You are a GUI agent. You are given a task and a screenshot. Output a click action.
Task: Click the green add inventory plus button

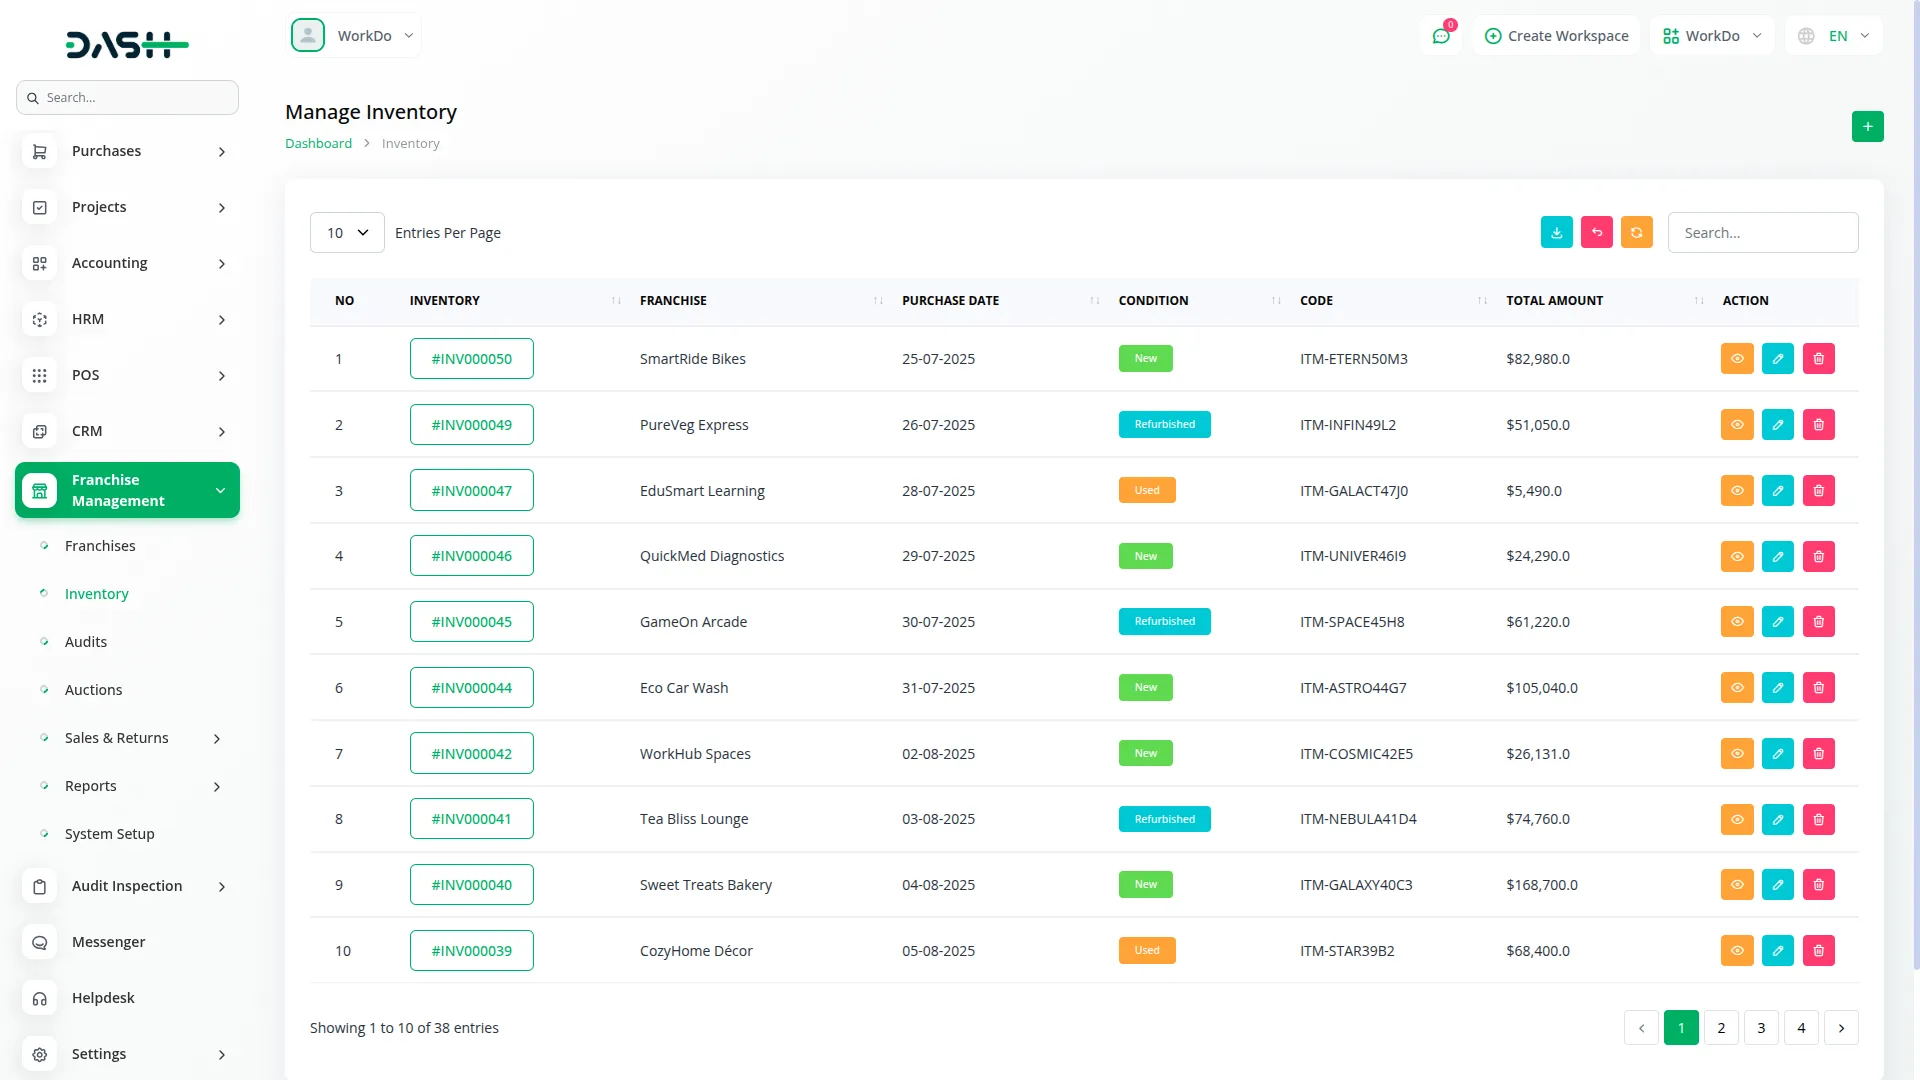point(1867,126)
